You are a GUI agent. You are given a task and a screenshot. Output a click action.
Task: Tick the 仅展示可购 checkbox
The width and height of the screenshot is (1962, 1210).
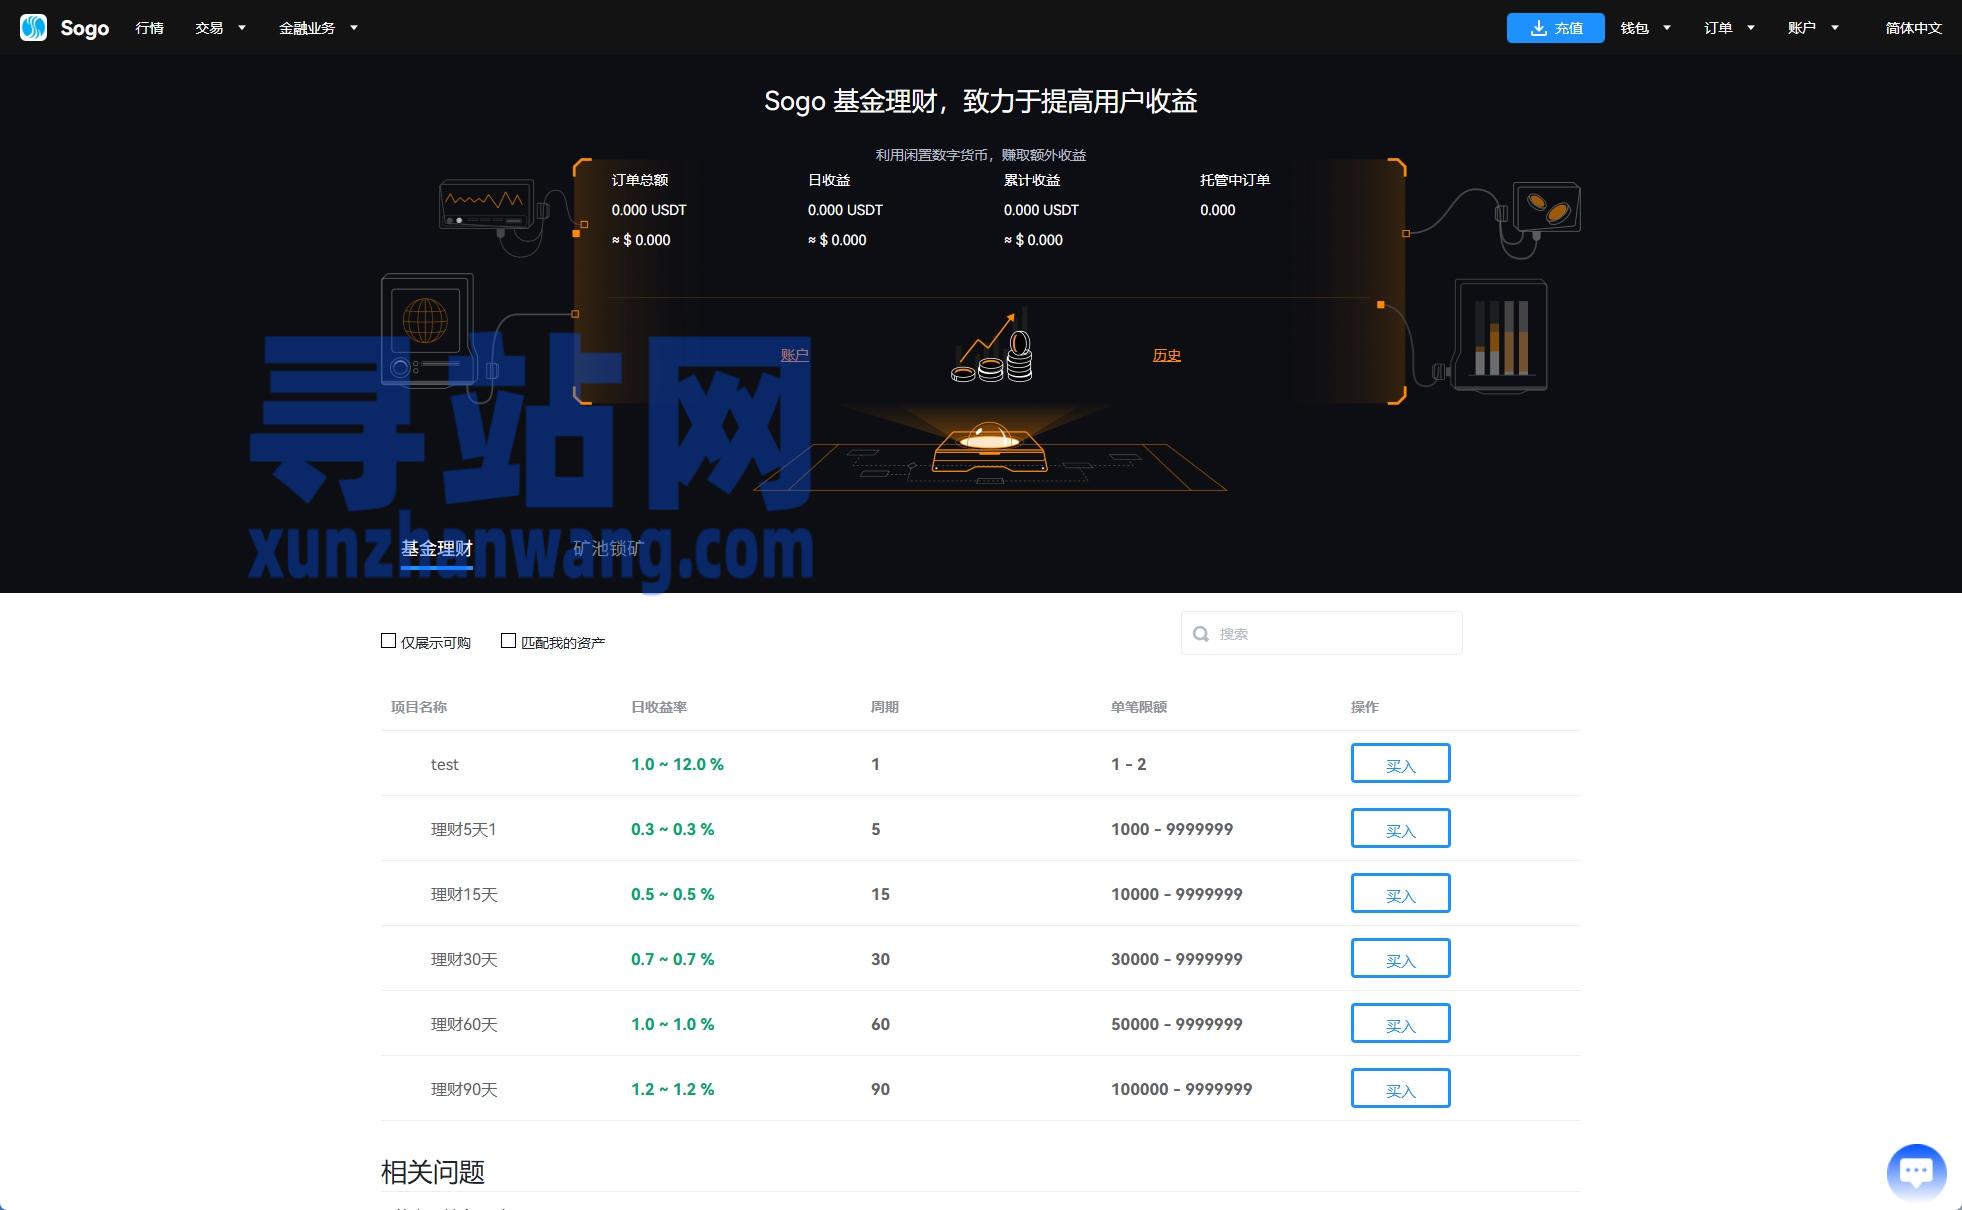pyautogui.click(x=388, y=641)
